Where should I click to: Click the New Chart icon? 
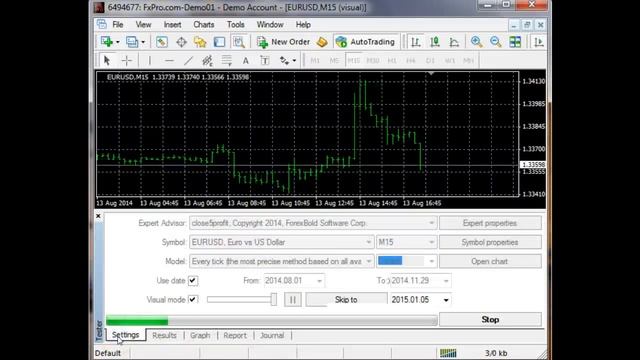pyautogui.click(x=107, y=42)
